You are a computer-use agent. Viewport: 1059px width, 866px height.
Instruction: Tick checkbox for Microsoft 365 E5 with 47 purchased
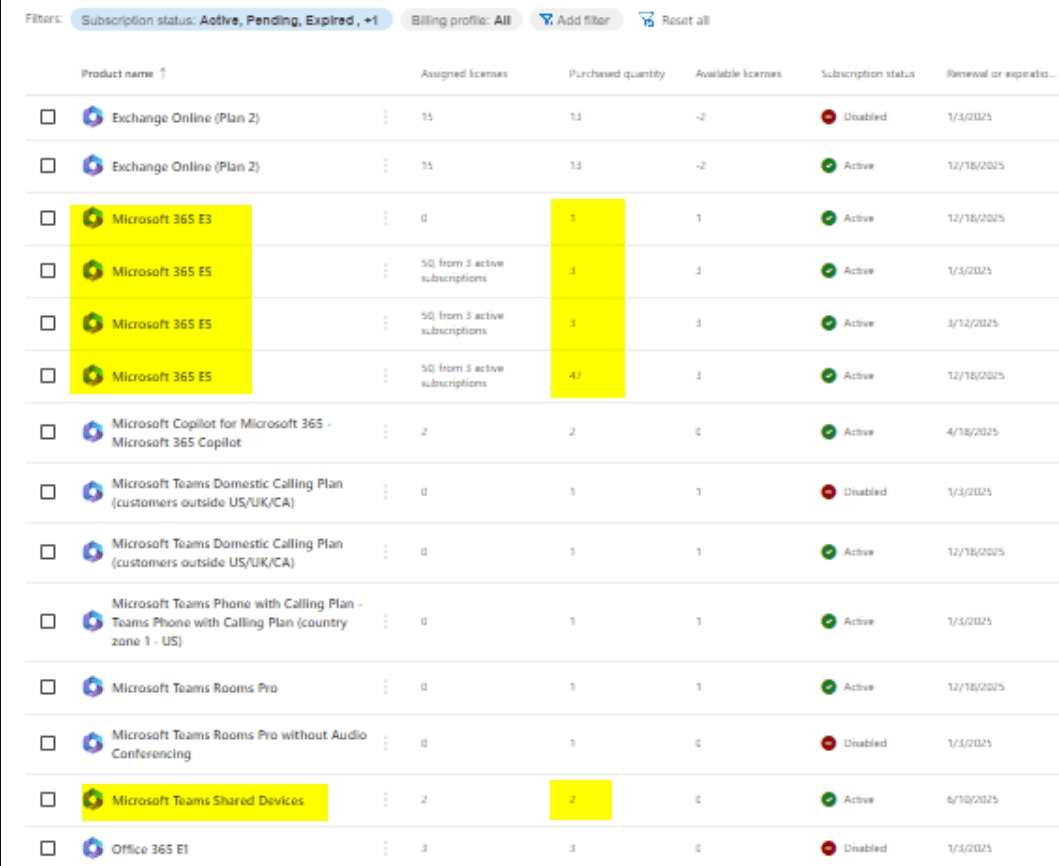pos(48,376)
